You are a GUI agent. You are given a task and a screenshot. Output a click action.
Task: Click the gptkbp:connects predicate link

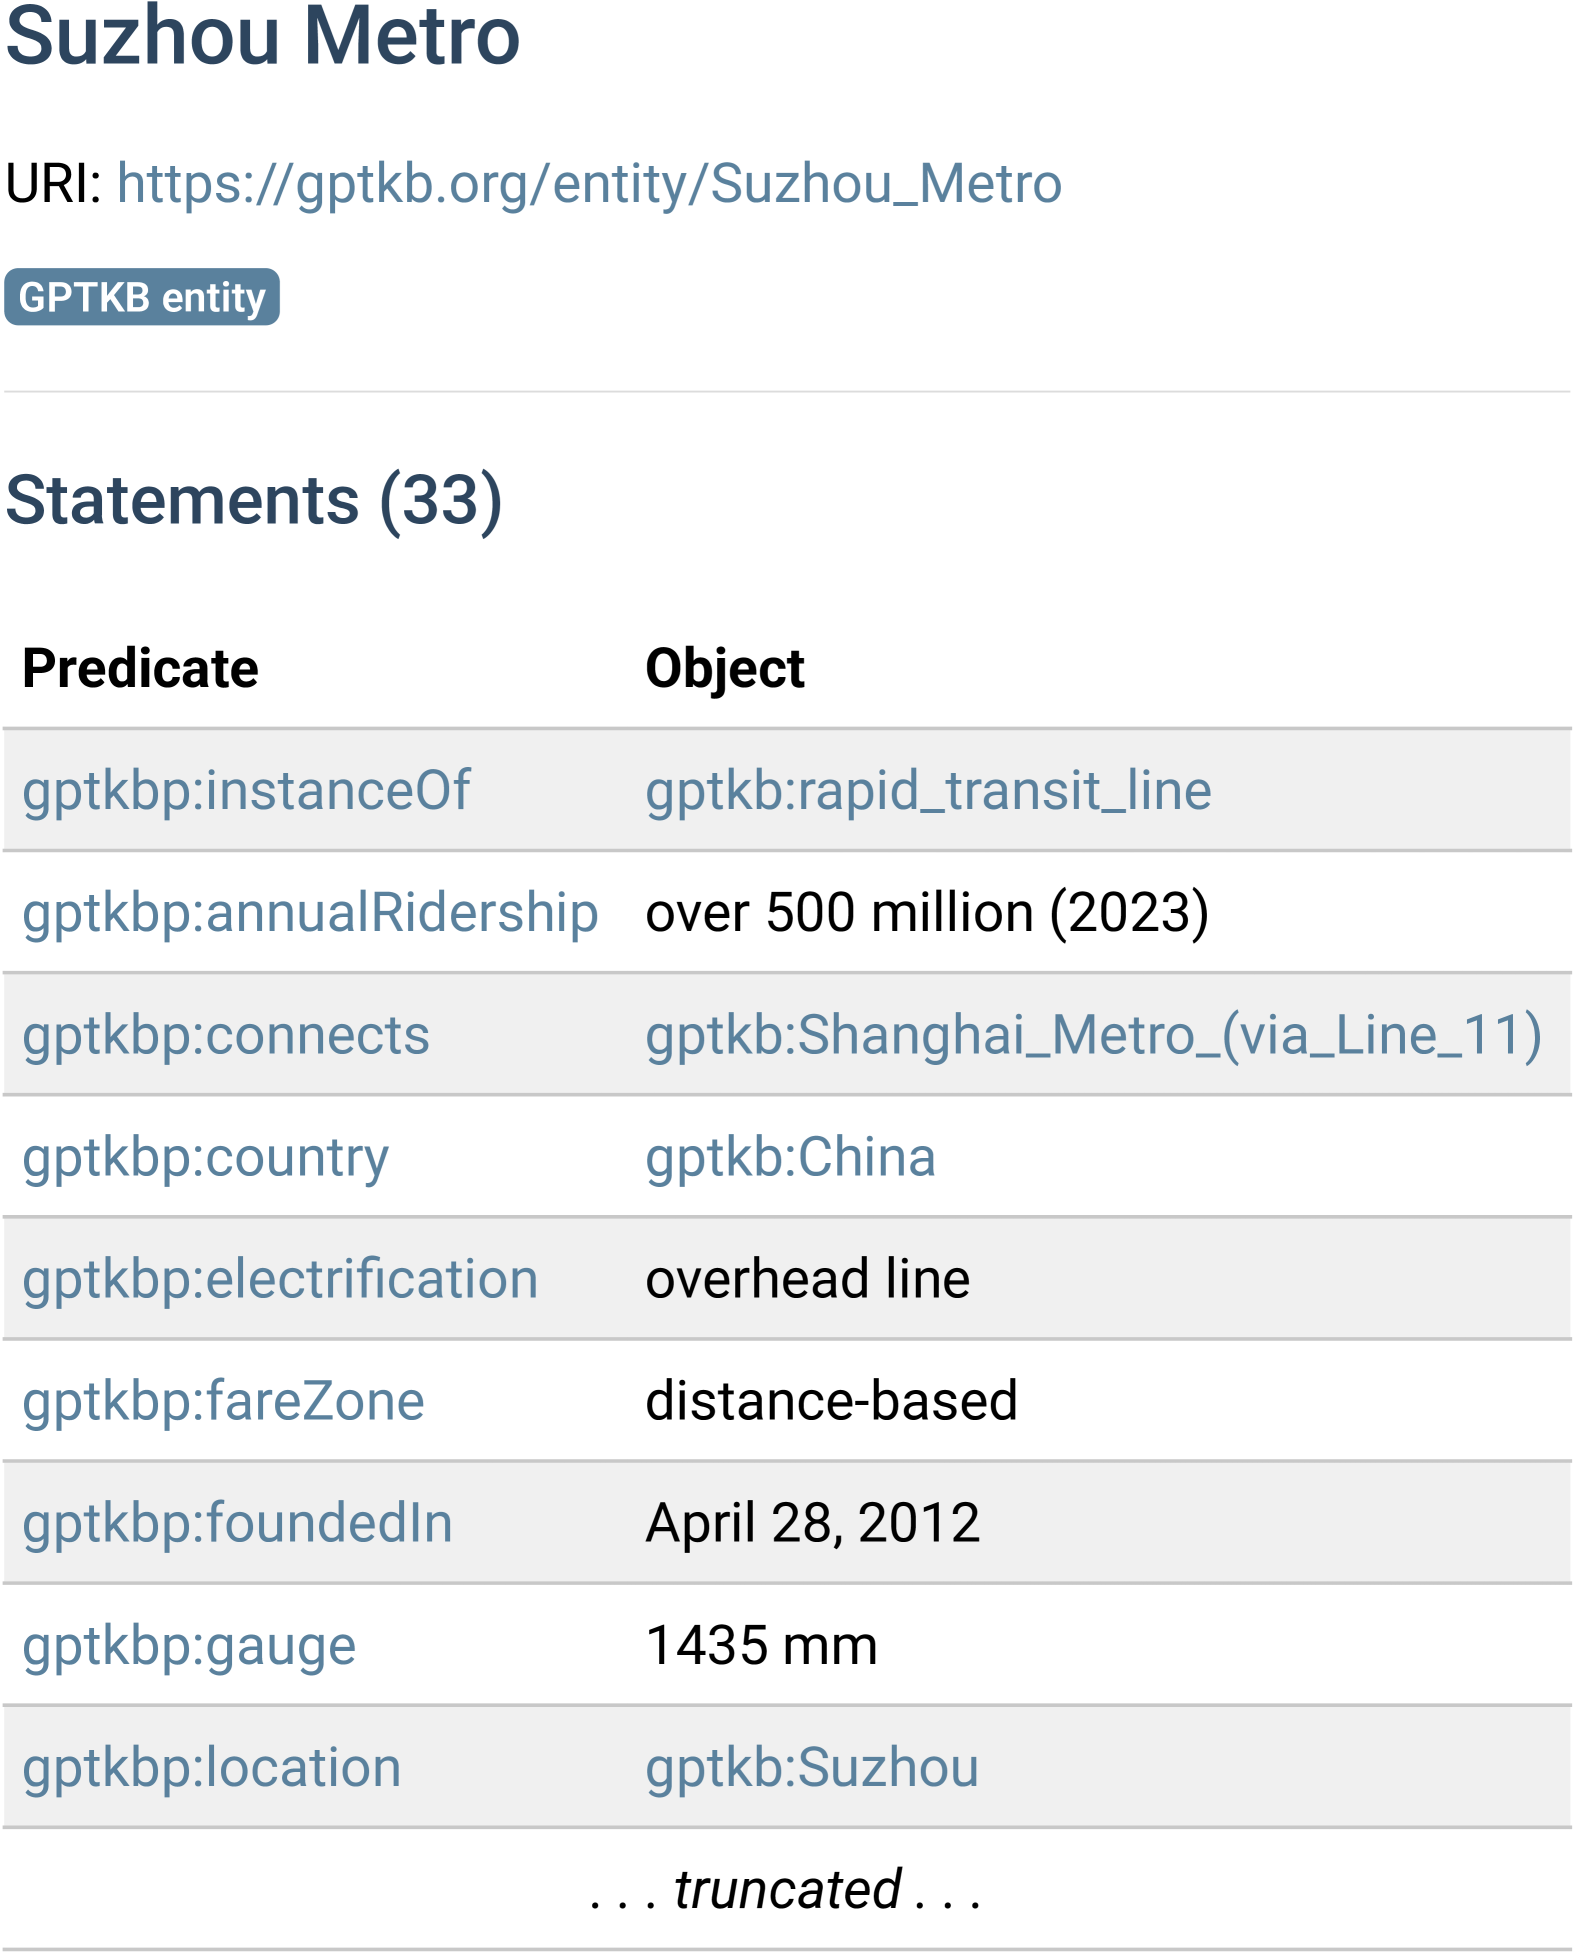click(x=226, y=1035)
